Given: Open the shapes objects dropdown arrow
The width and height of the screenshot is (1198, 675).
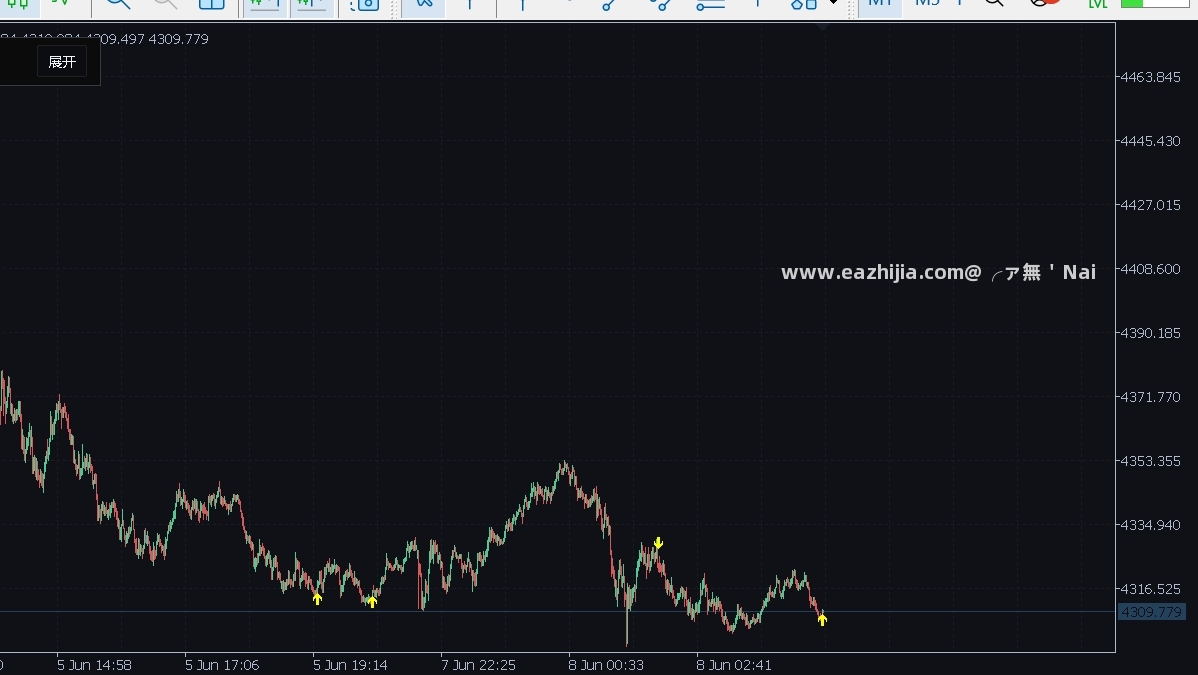Looking at the screenshot, I should click(833, 3).
